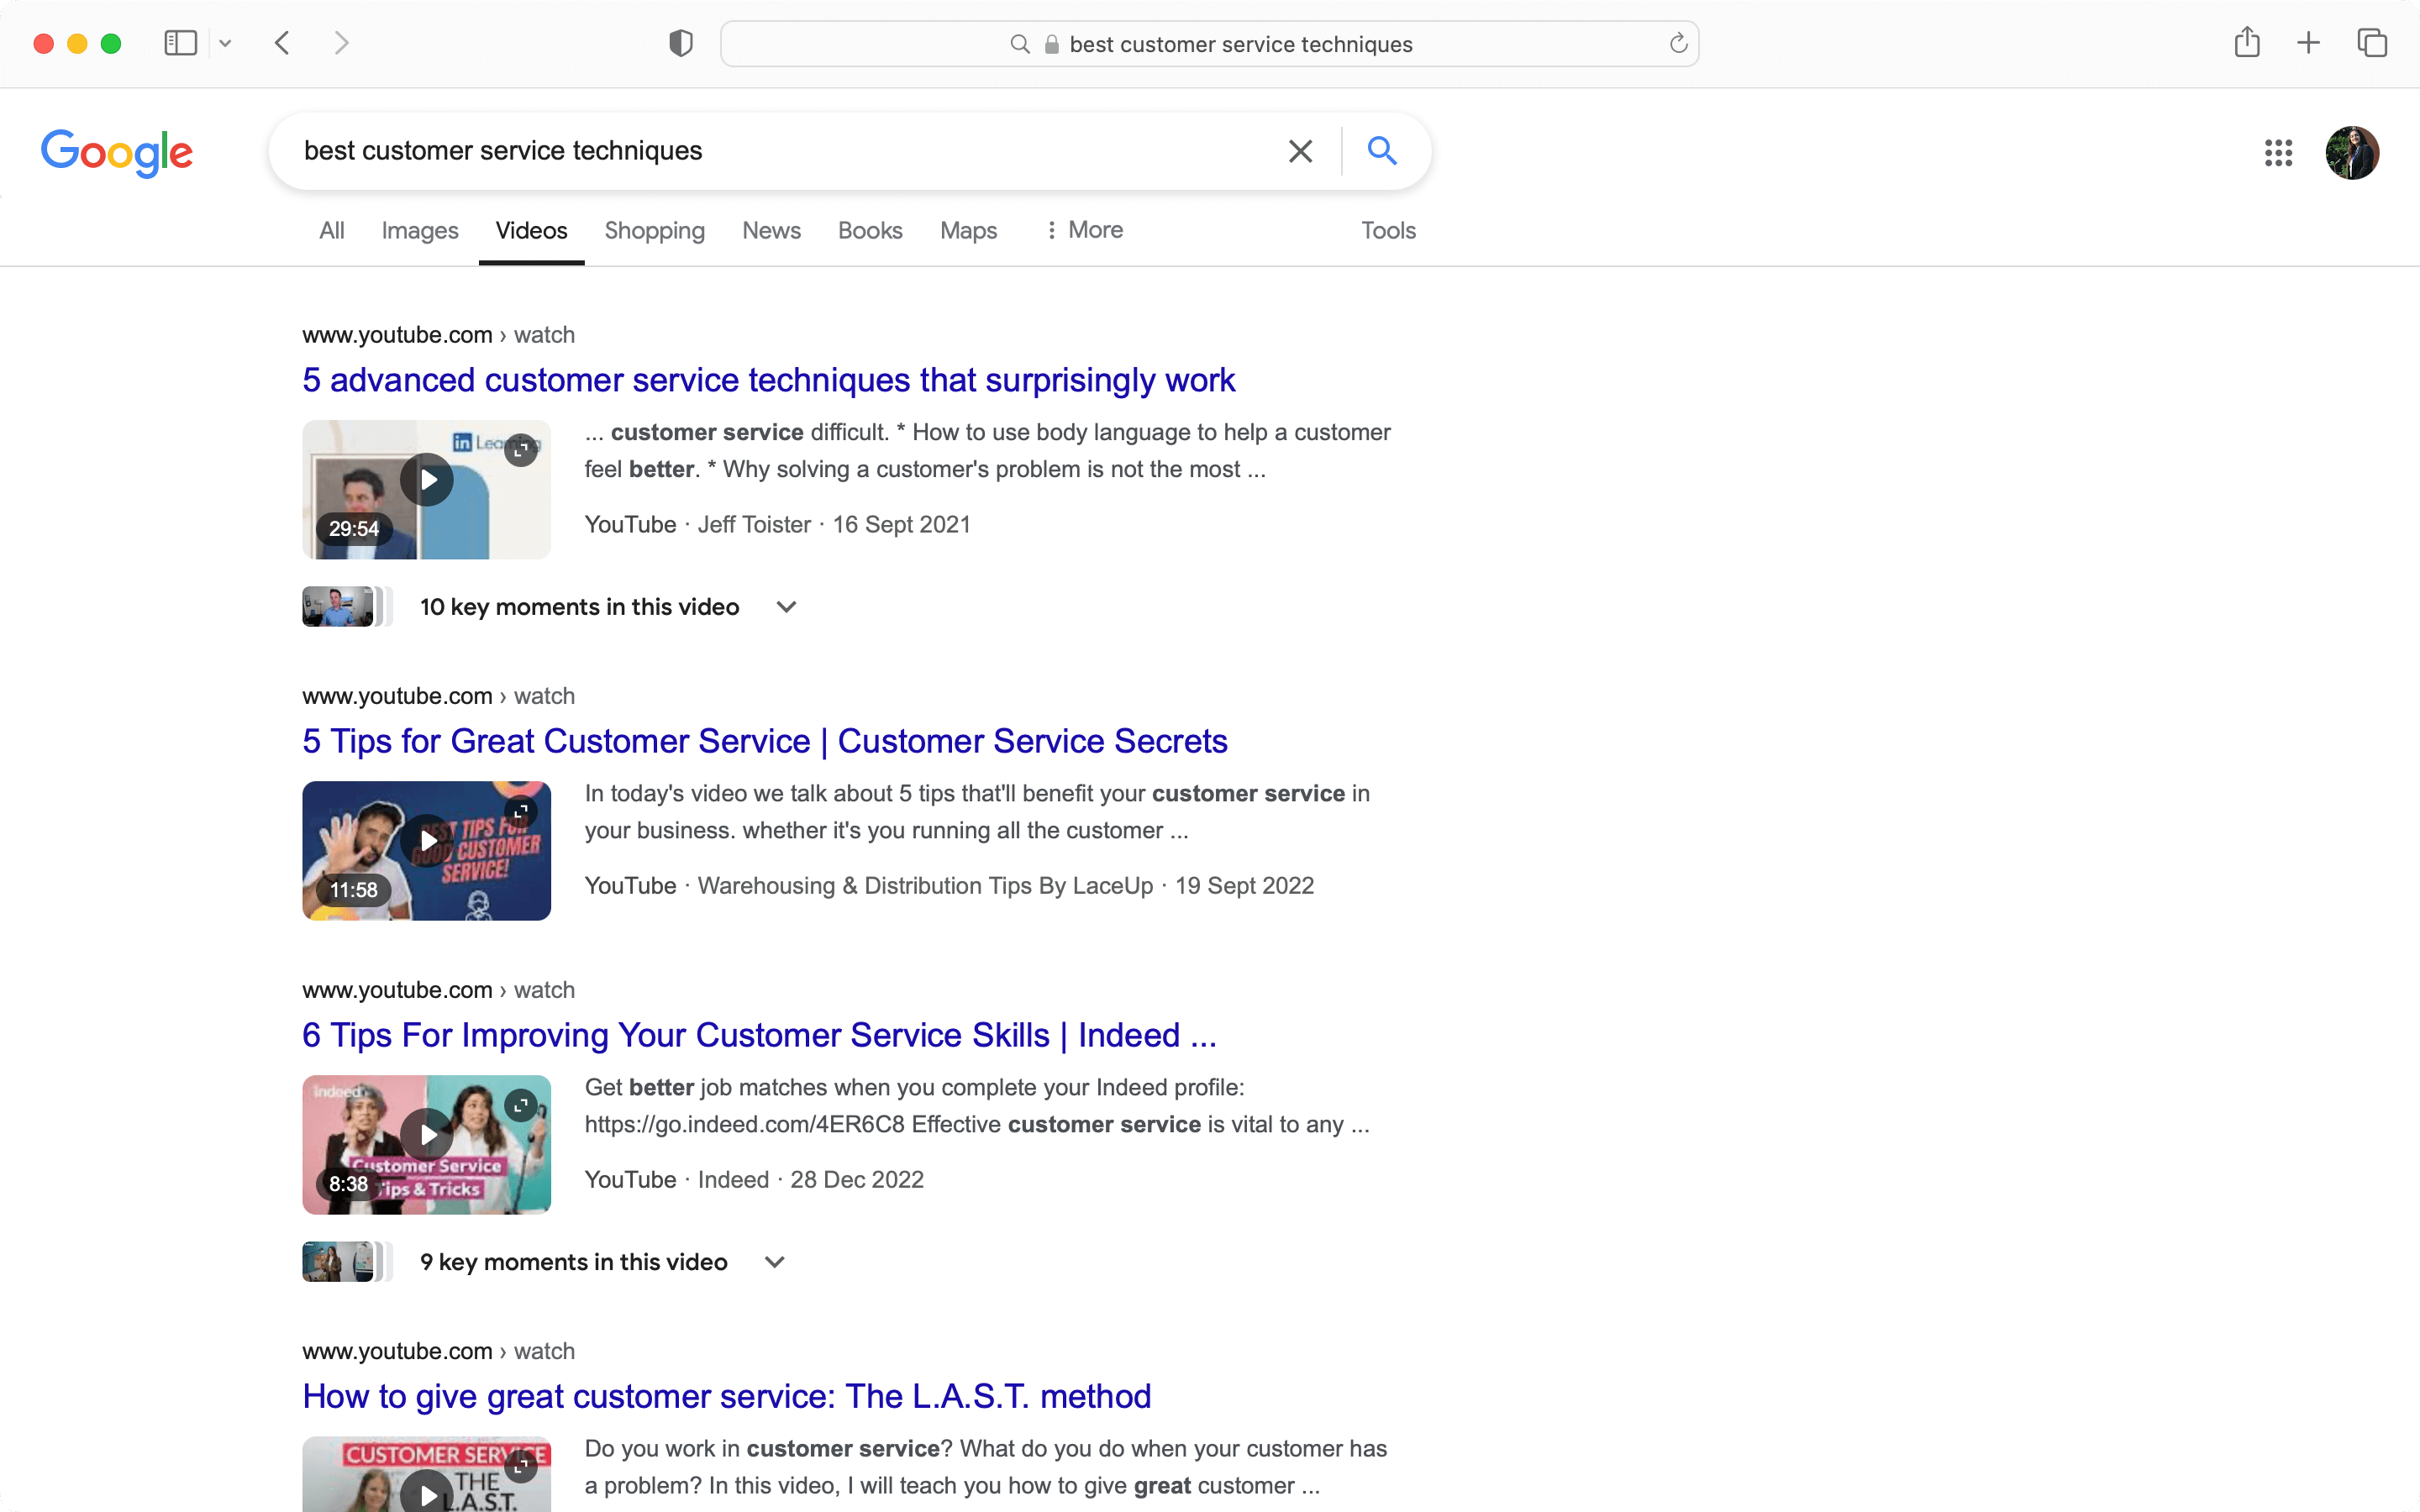Click Tools button in search filters
Image resolution: width=2420 pixels, height=1512 pixels.
[x=1389, y=230]
